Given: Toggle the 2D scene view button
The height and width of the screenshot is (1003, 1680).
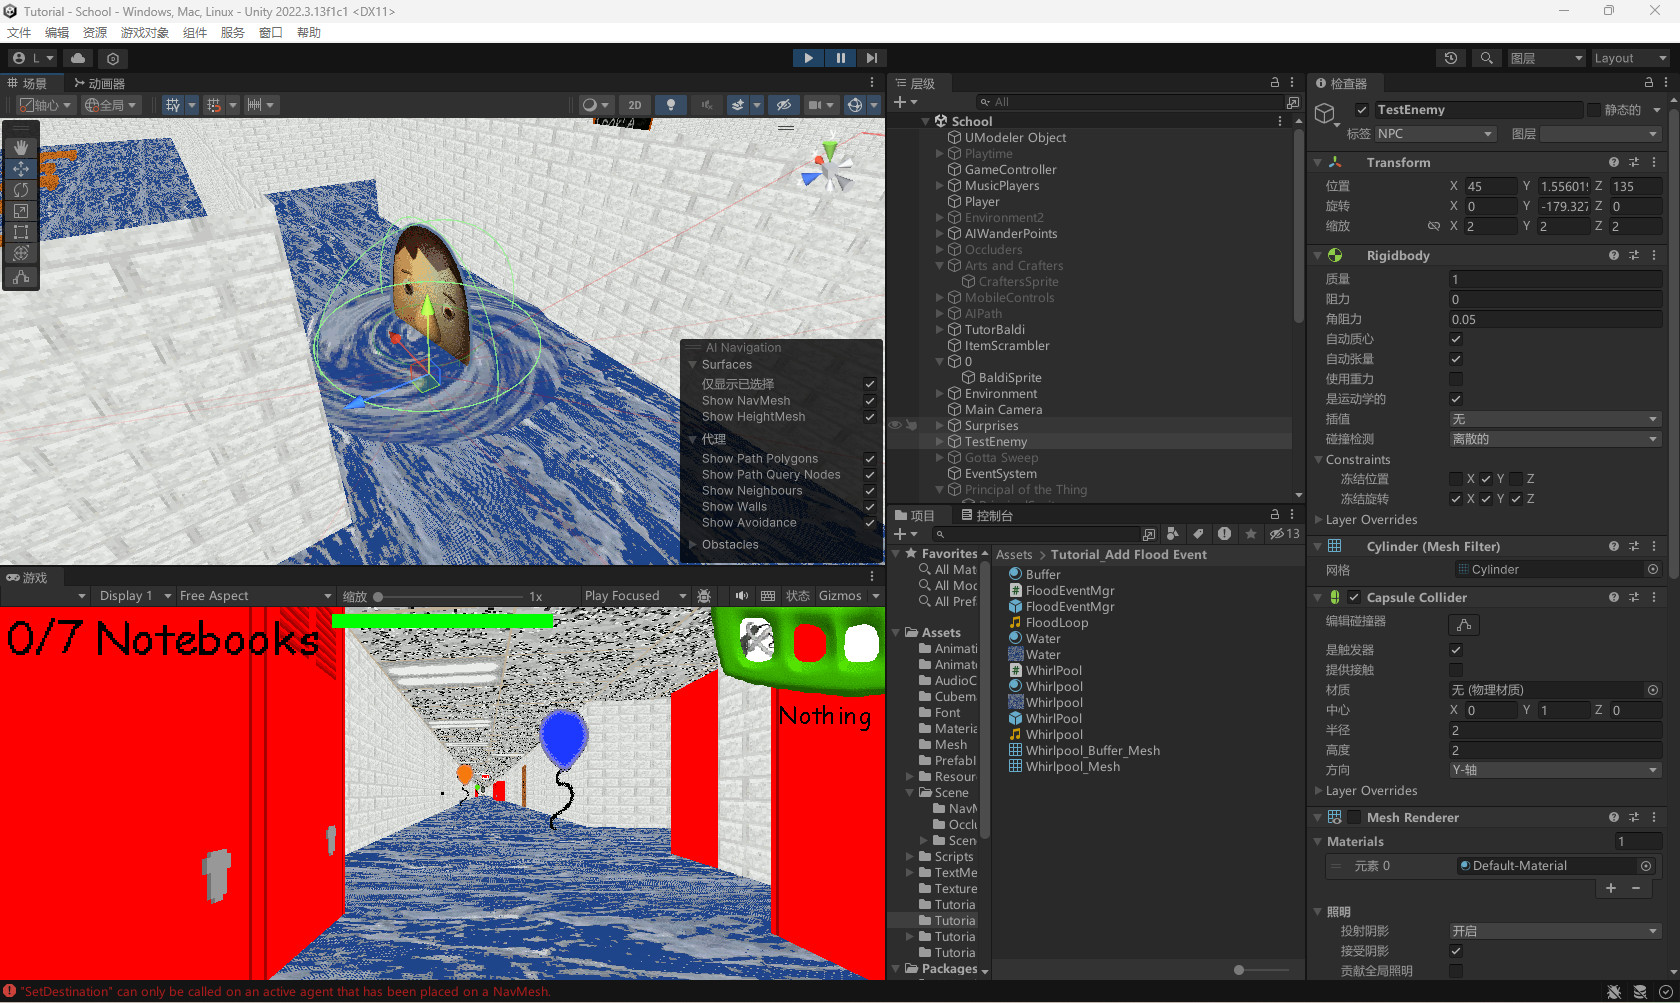Looking at the screenshot, I should [634, 105].
